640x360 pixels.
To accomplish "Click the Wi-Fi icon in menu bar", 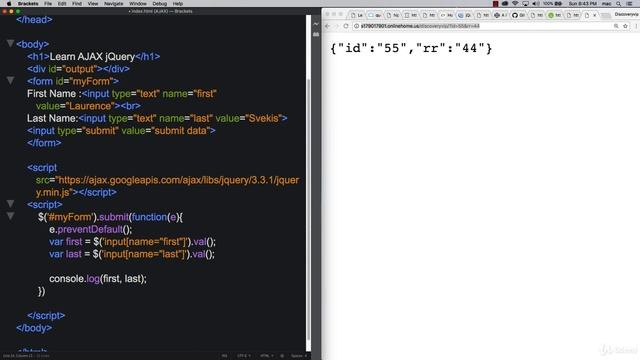I will [x=515, y=3].
